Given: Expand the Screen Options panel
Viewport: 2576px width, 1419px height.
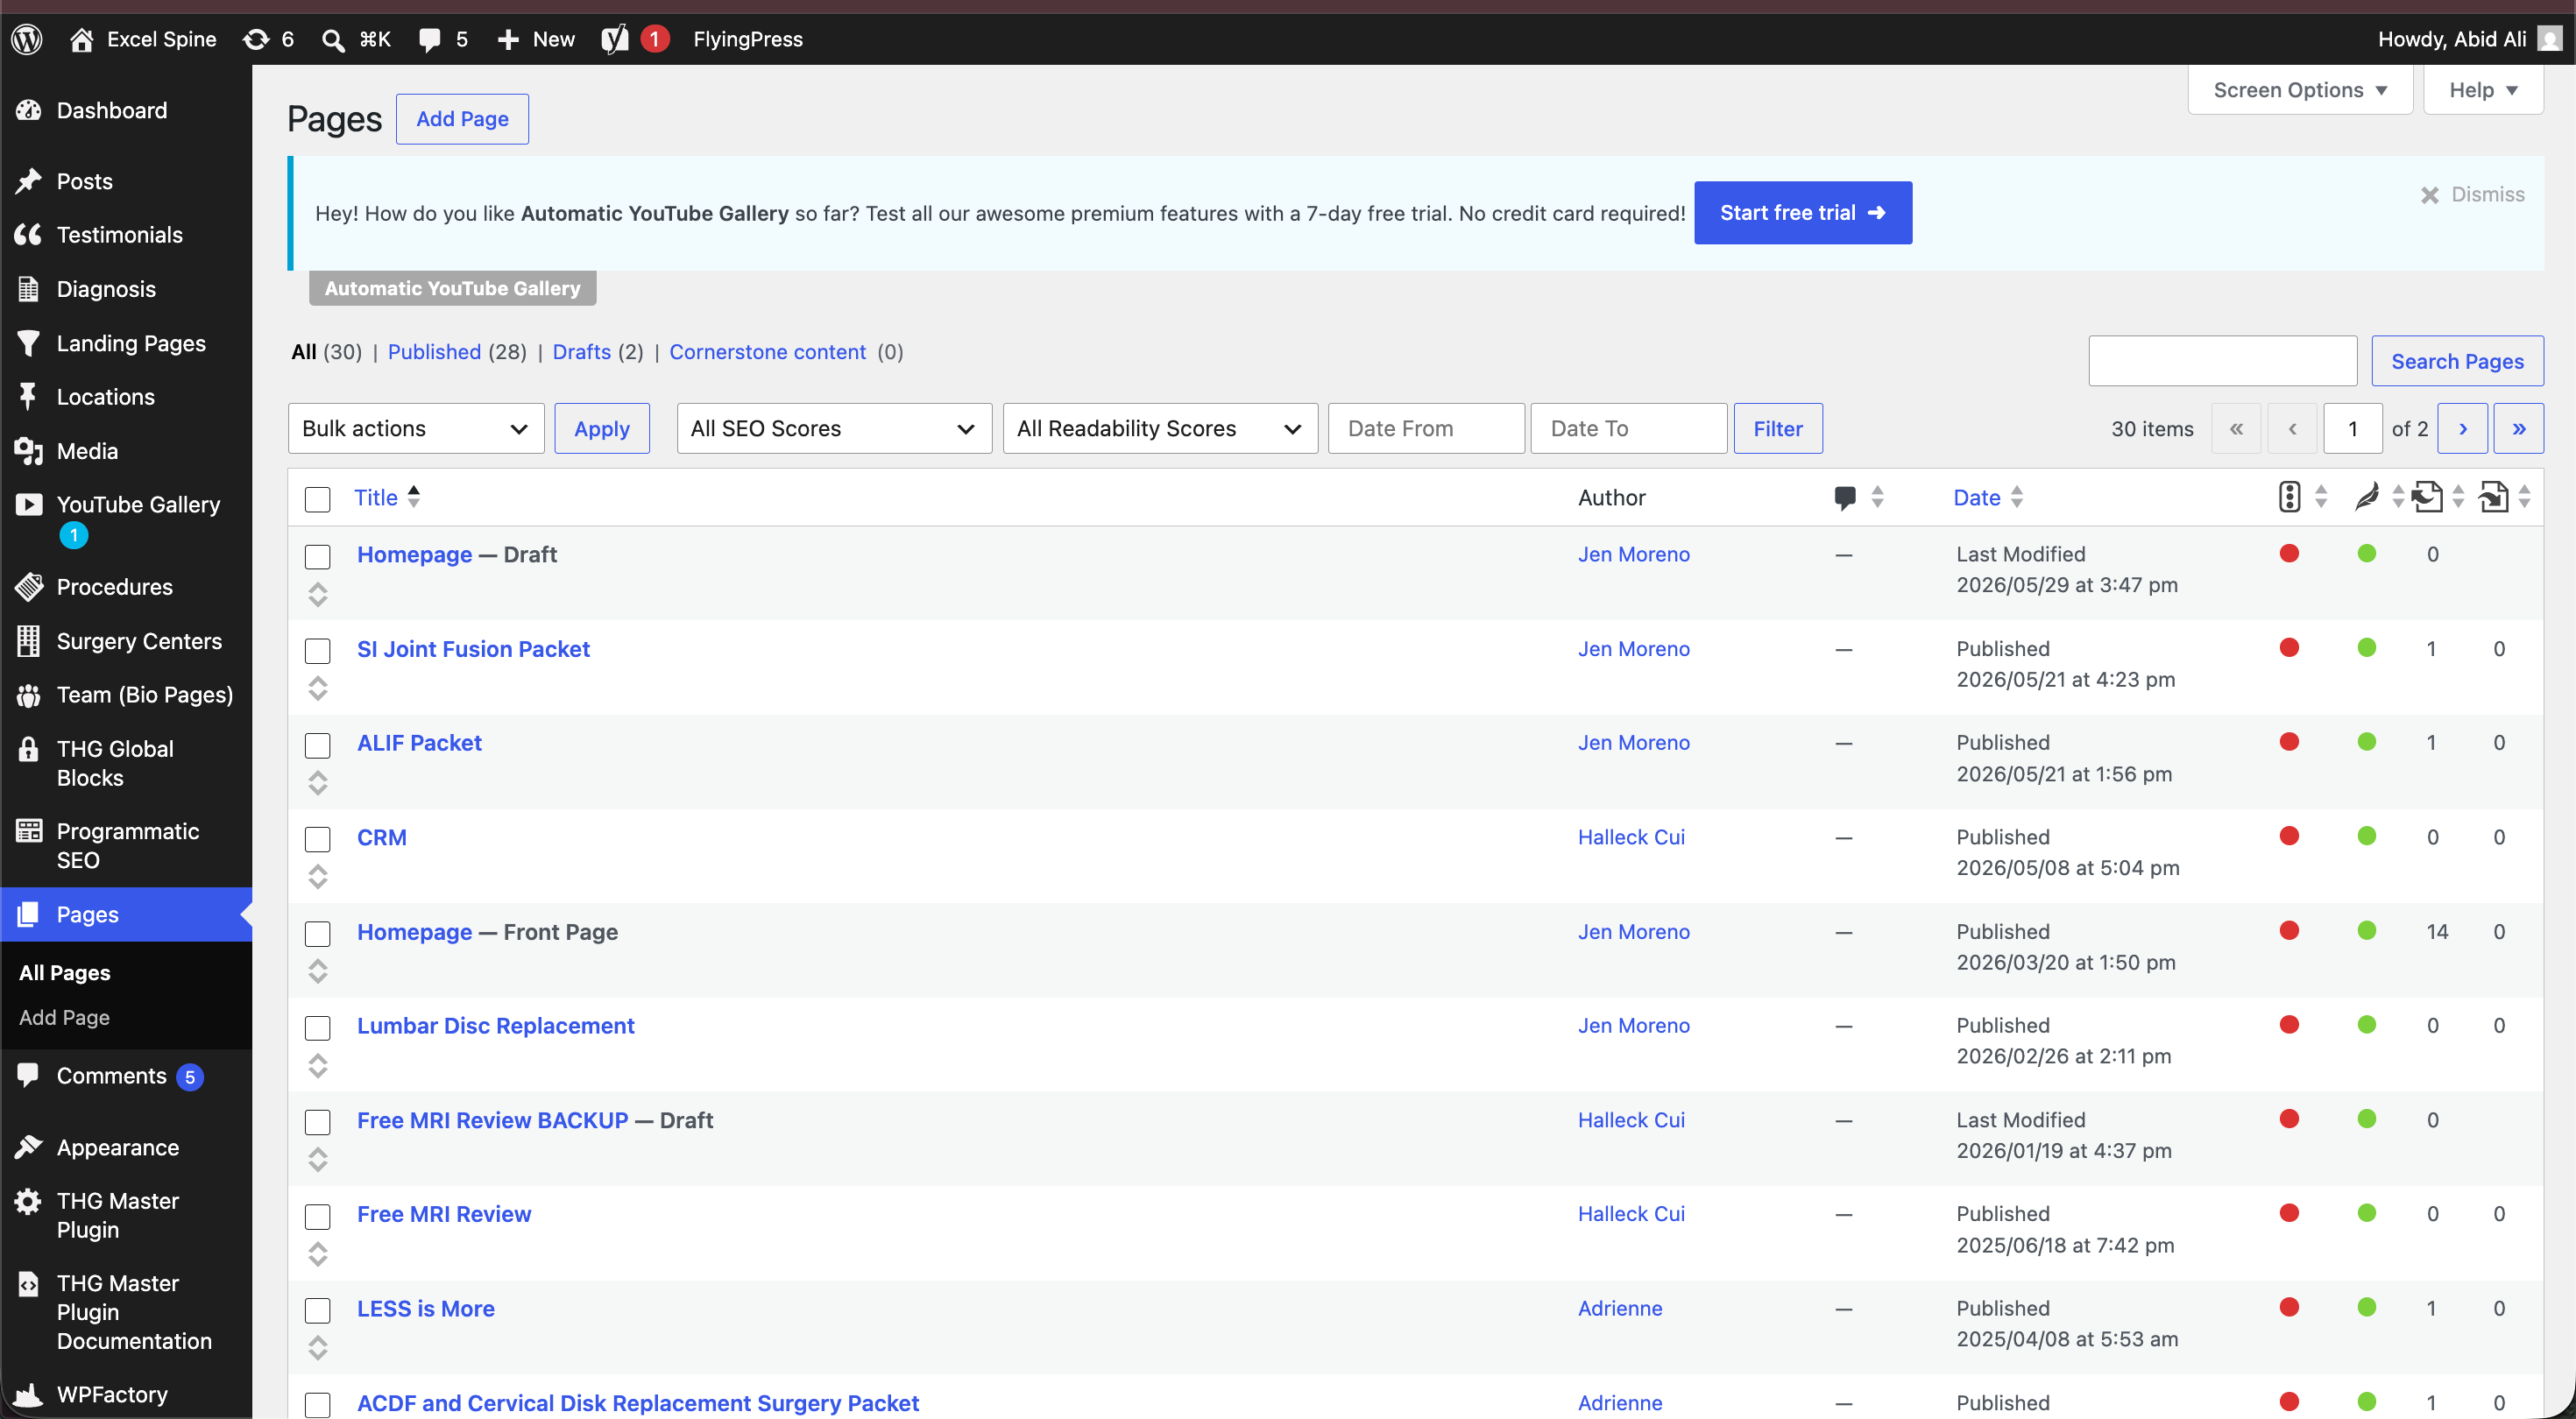Looking at the screenshot, I should (2300, 90).
